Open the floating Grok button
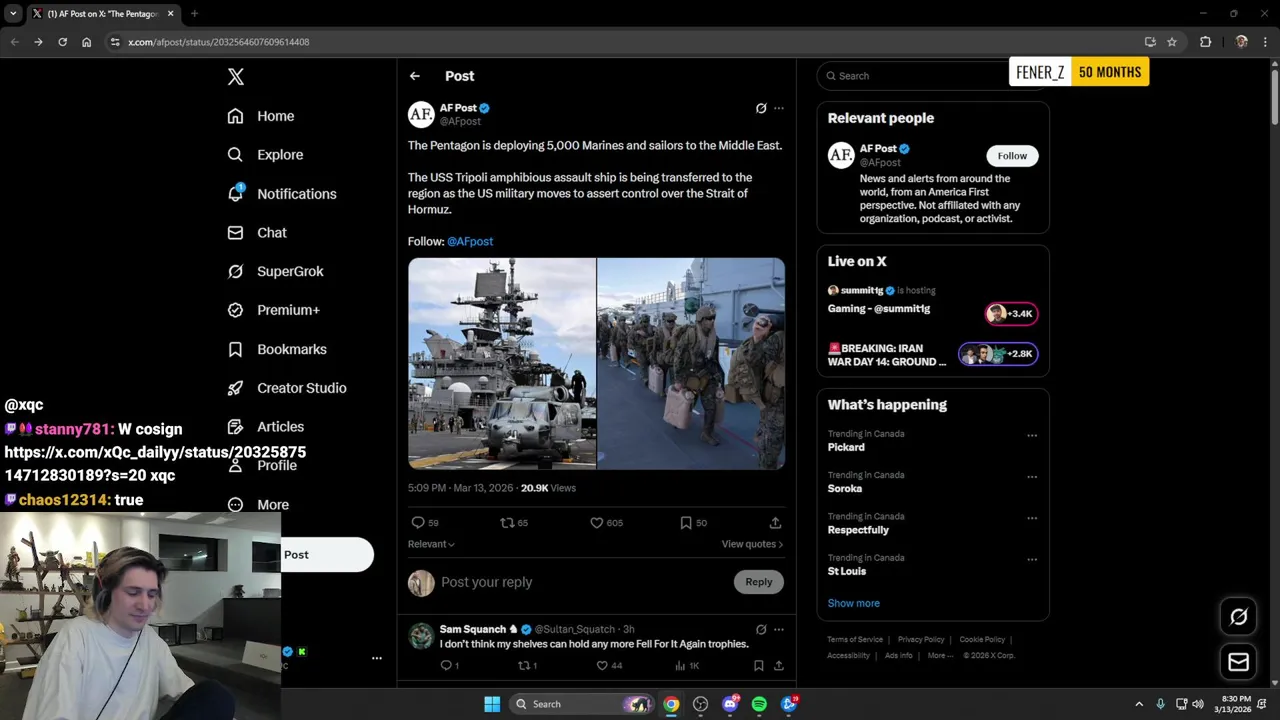 [x=1238, y=617]
